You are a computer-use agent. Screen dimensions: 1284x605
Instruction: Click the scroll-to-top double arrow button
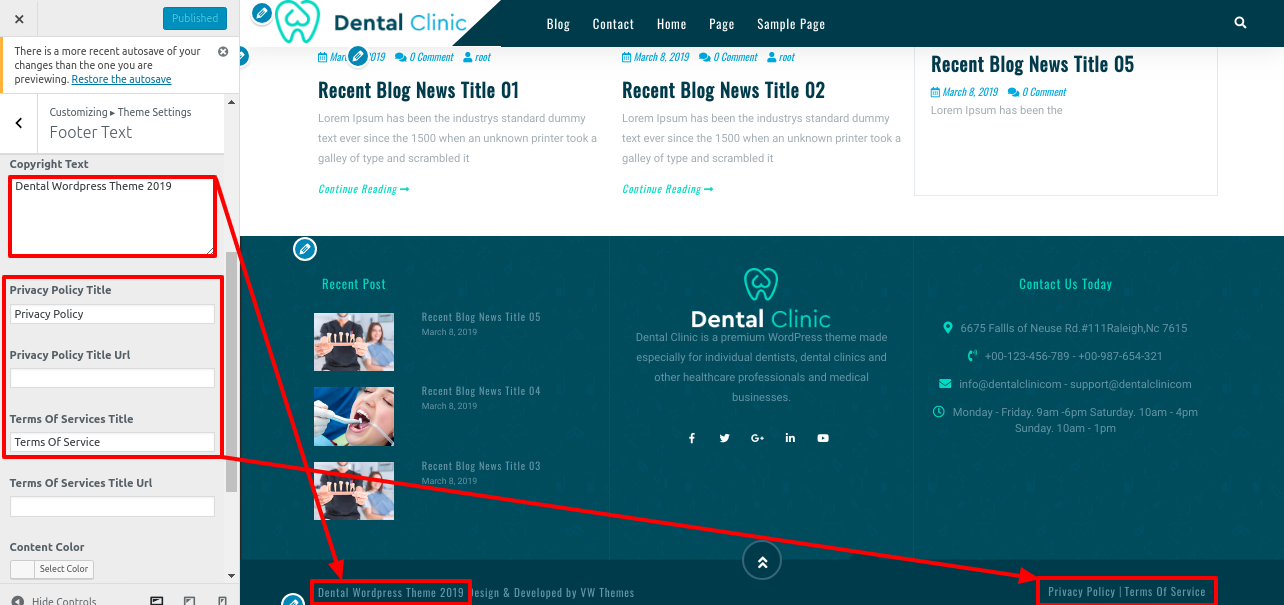tap(762, 562)
